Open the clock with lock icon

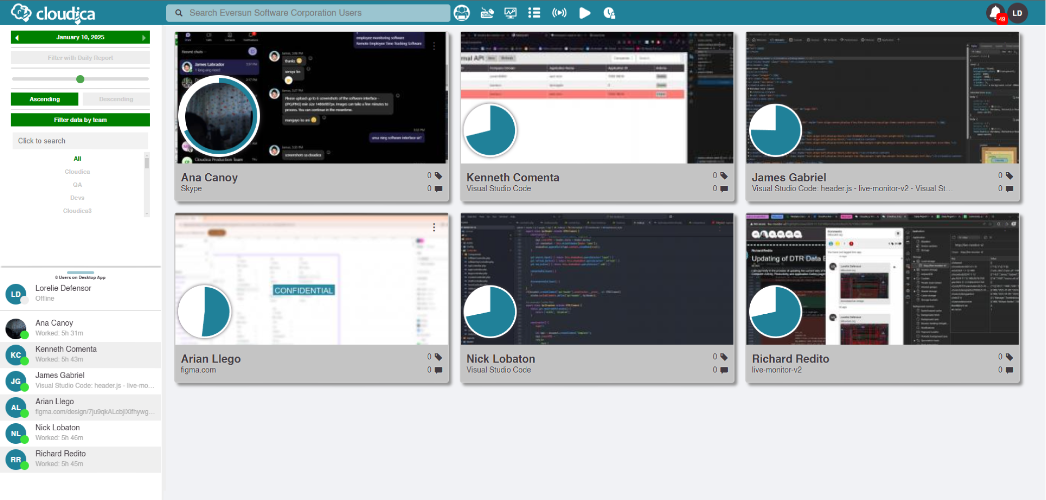tap(608, 13)
